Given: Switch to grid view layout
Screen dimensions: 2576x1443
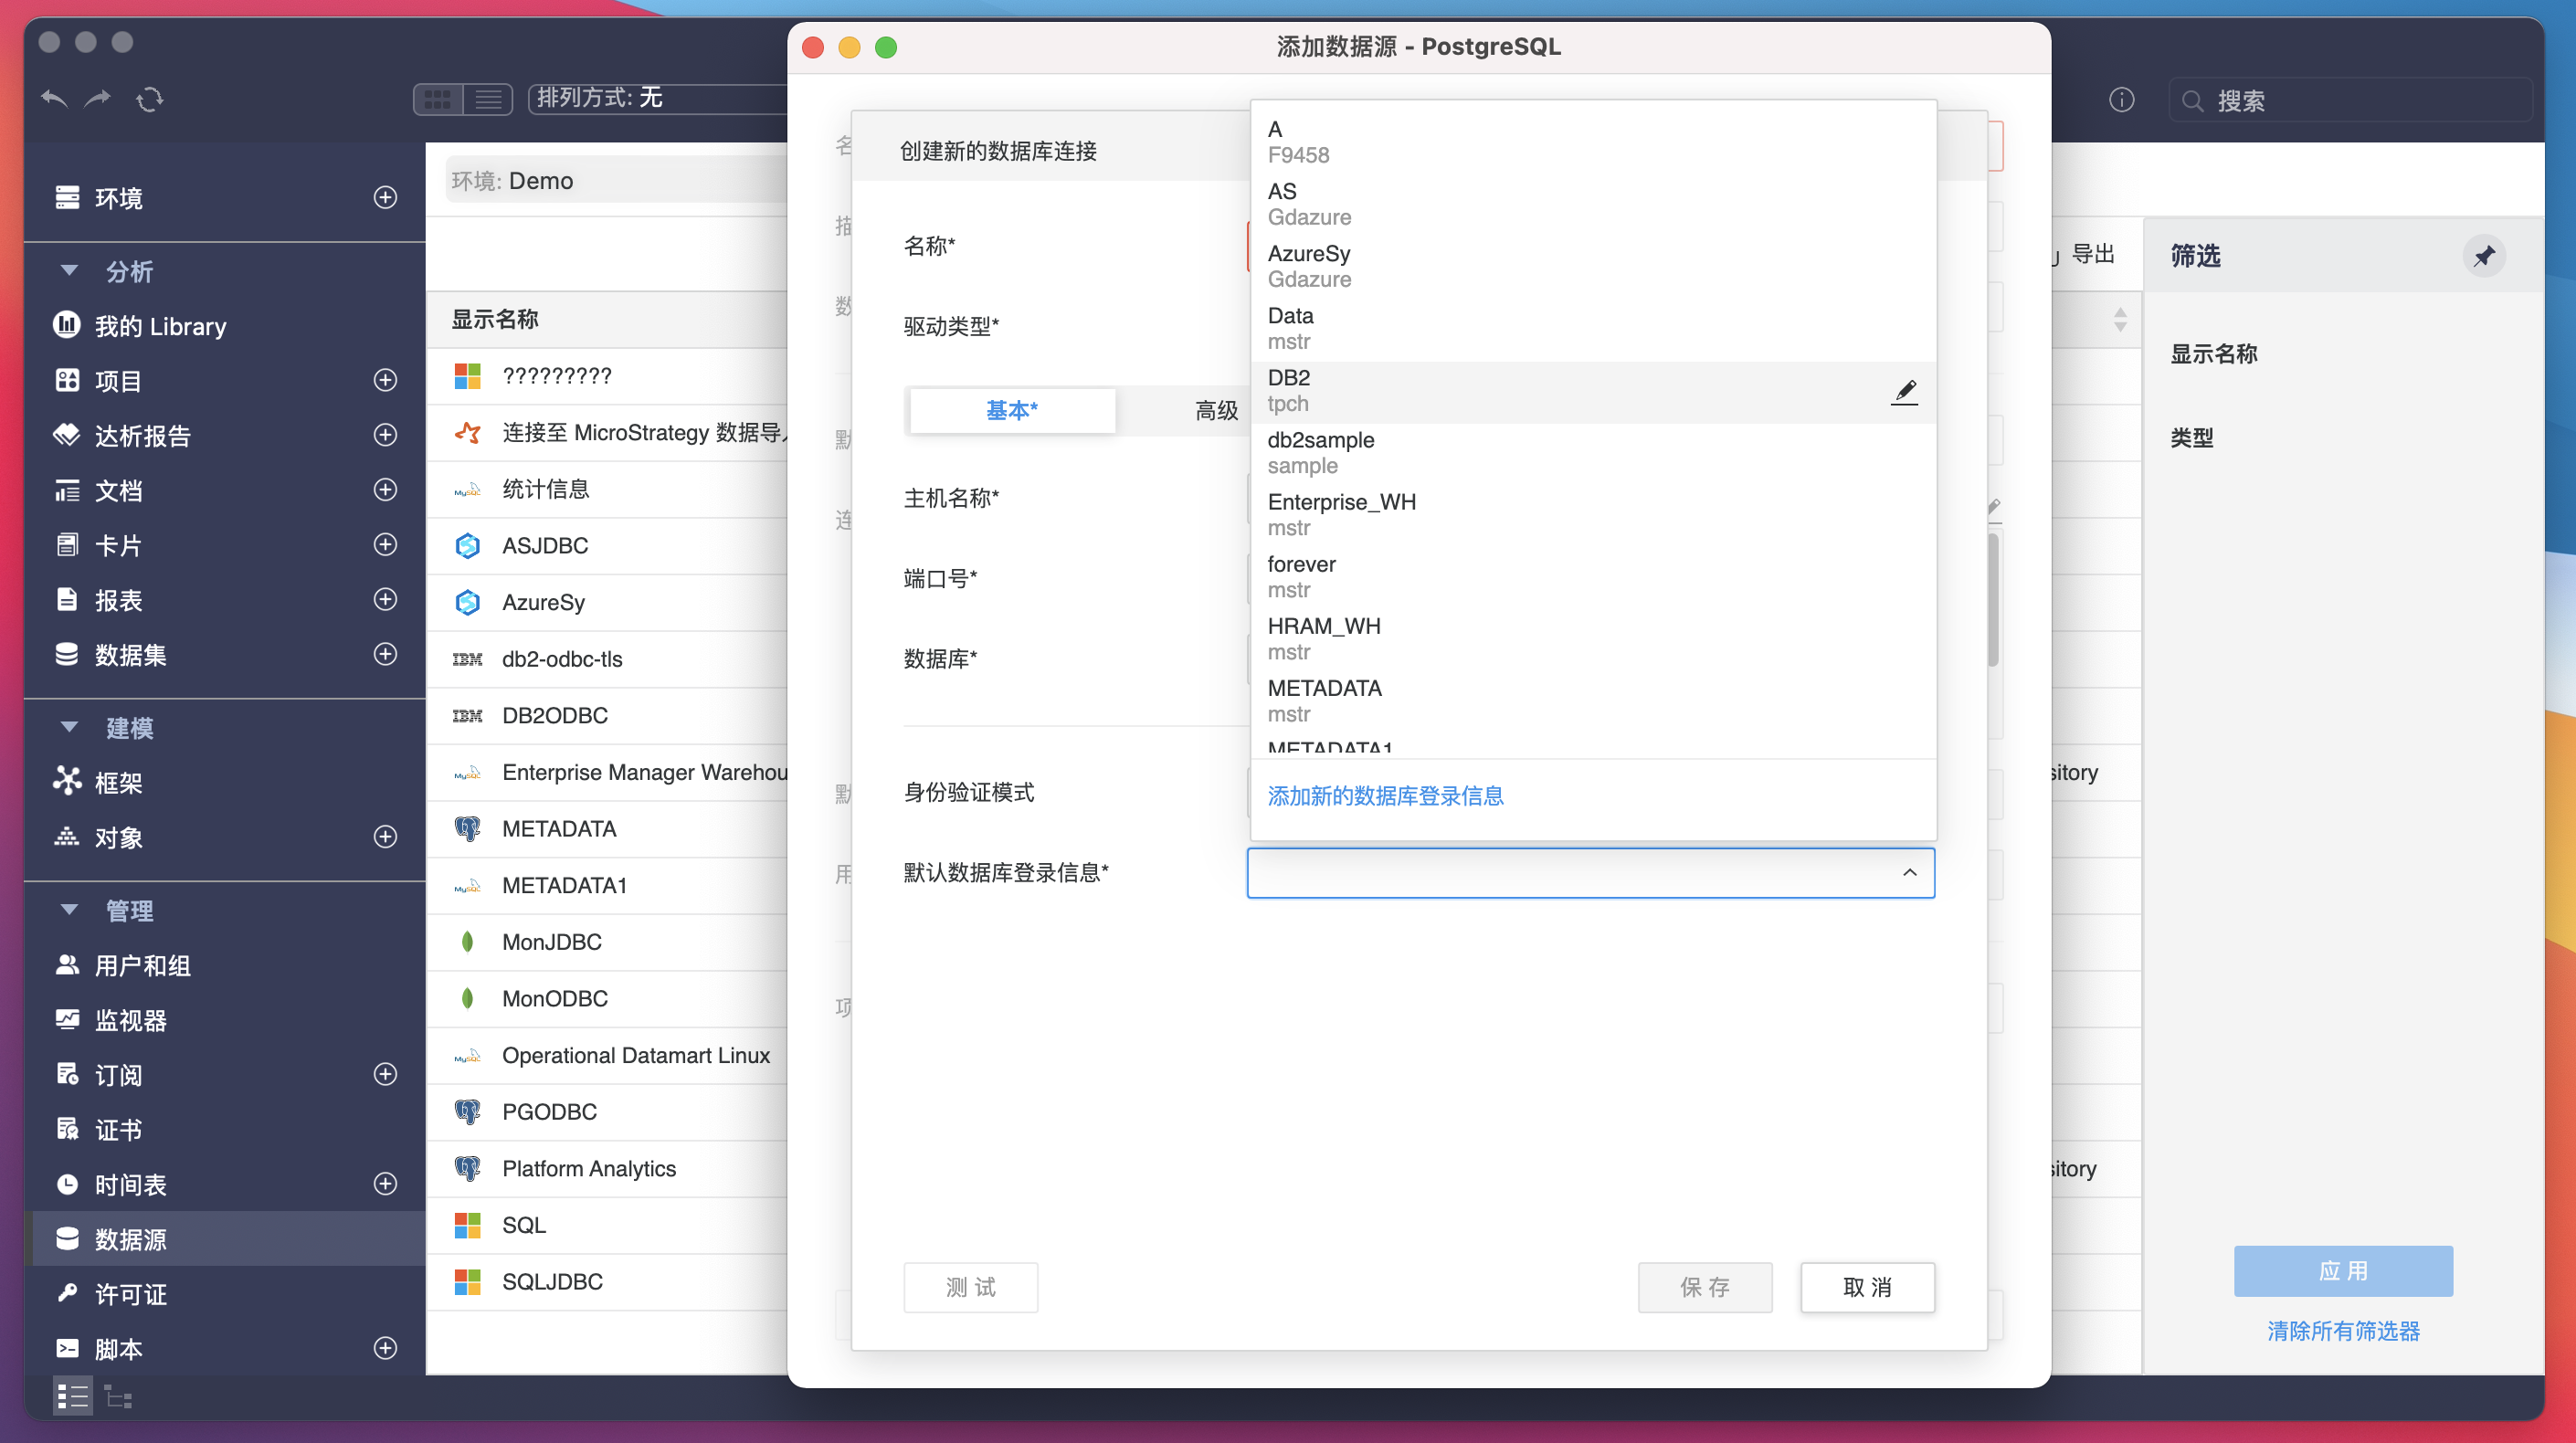Looking at the screenshot, I should [x=438, y=98].
